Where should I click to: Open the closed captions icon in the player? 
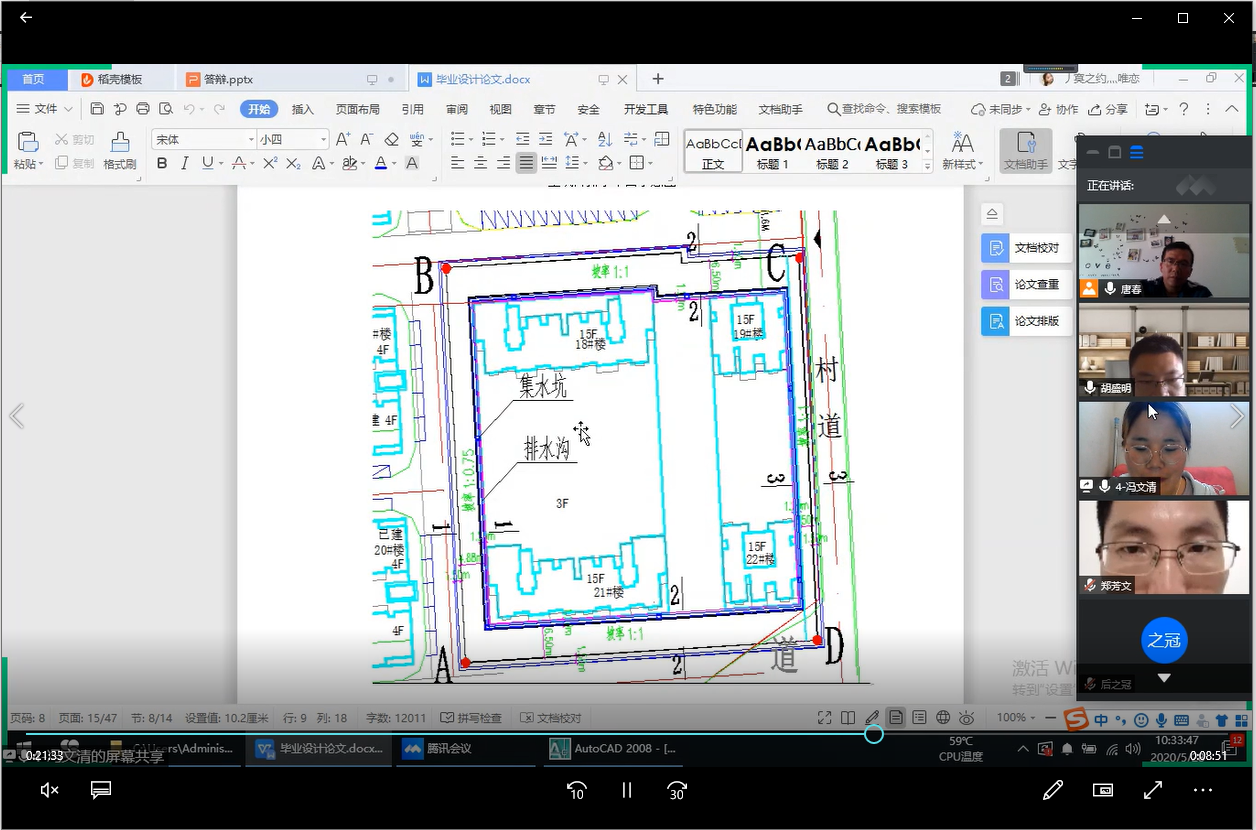pyautogui.click(x=101, y=790)
